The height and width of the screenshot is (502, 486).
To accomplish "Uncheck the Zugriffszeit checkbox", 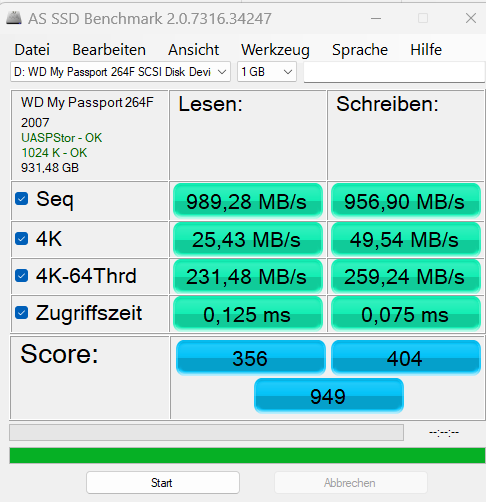I will [x=22, y=313].
